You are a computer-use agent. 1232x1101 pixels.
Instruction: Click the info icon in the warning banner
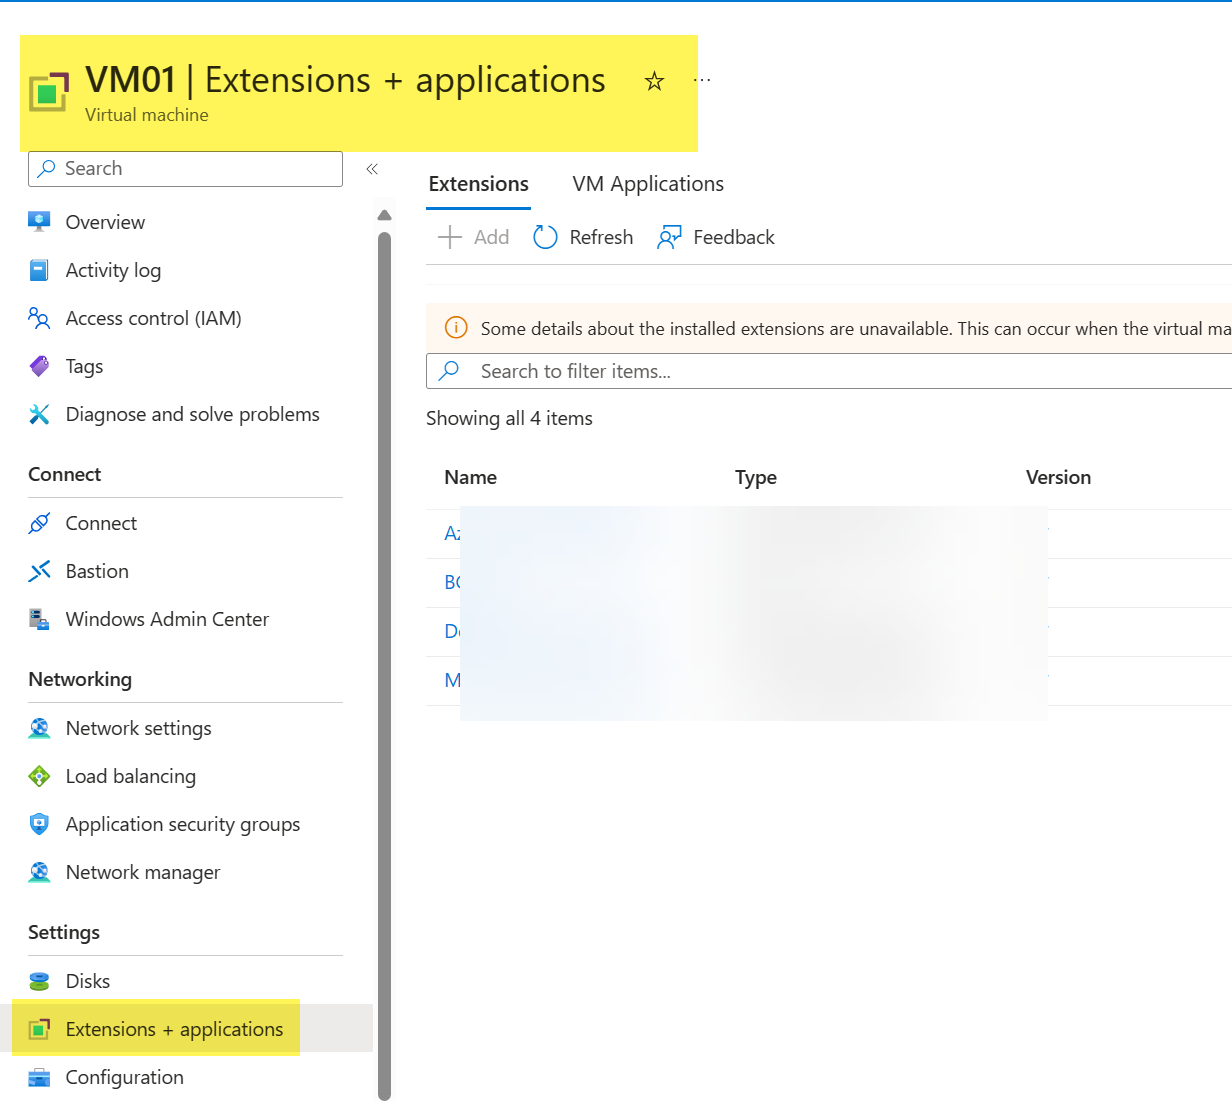(456, 327)
